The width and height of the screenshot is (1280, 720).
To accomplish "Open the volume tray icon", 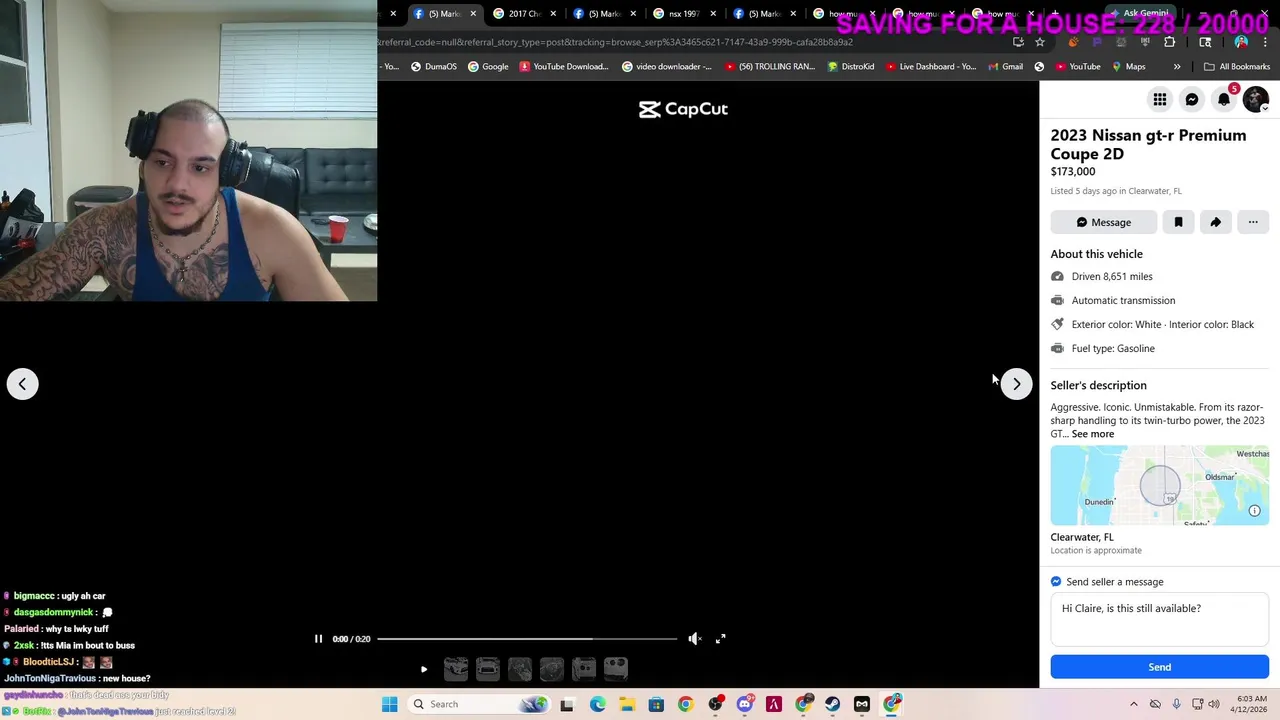I will pyautogui.click(x=1215, y=704).
